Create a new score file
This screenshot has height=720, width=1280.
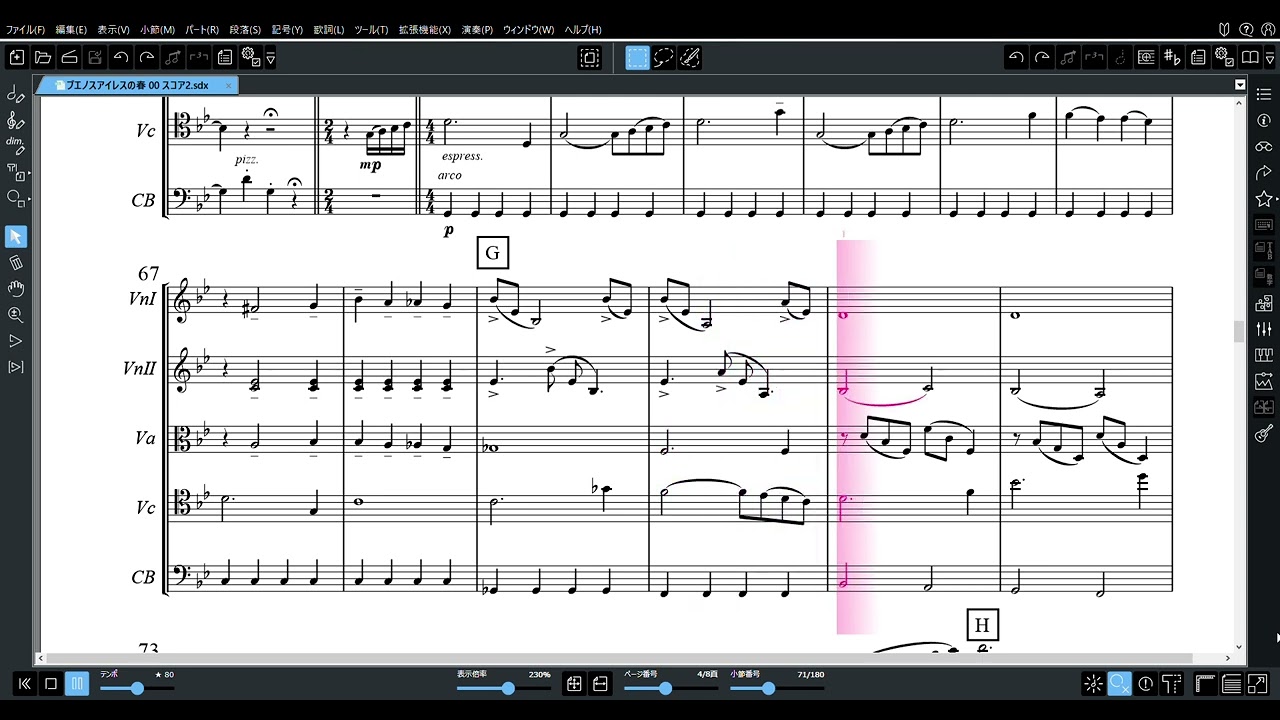click(x=17, y=58)
